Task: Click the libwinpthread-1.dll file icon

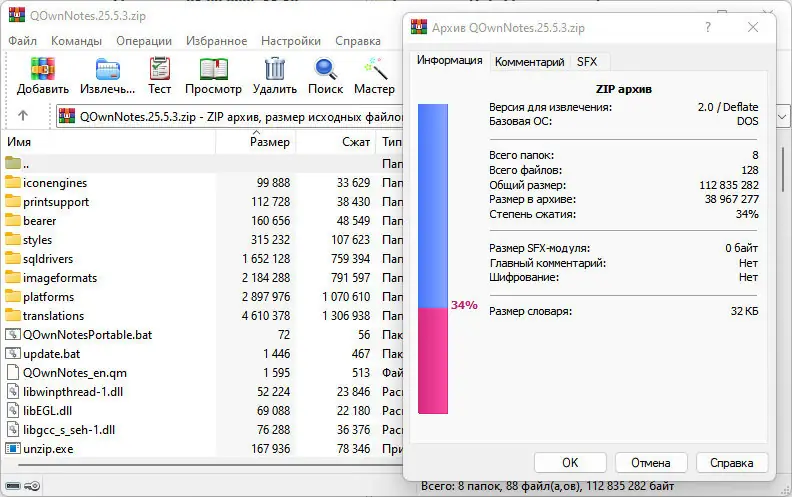Action: [13, 391]
